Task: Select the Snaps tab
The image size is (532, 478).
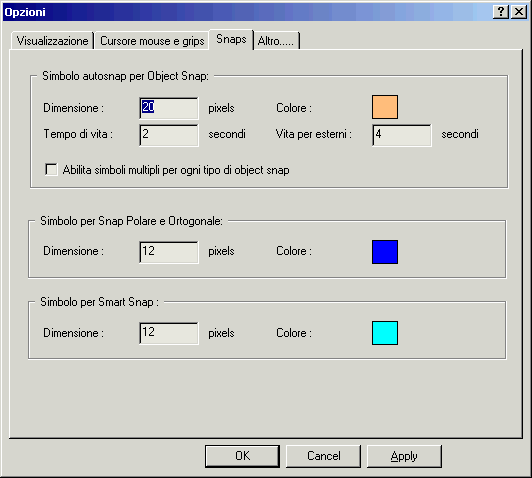Action: (231, 39)
